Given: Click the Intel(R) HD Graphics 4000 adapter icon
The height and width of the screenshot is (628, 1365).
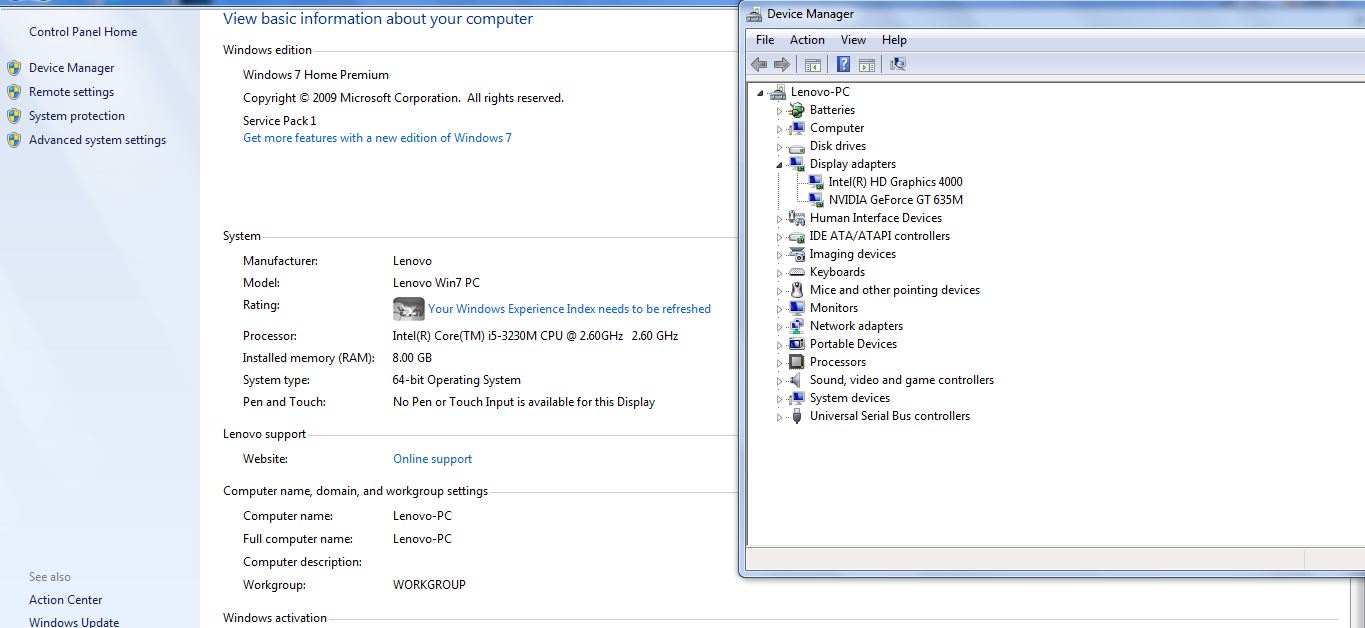Looking at the screenshot, I should 816,182.
